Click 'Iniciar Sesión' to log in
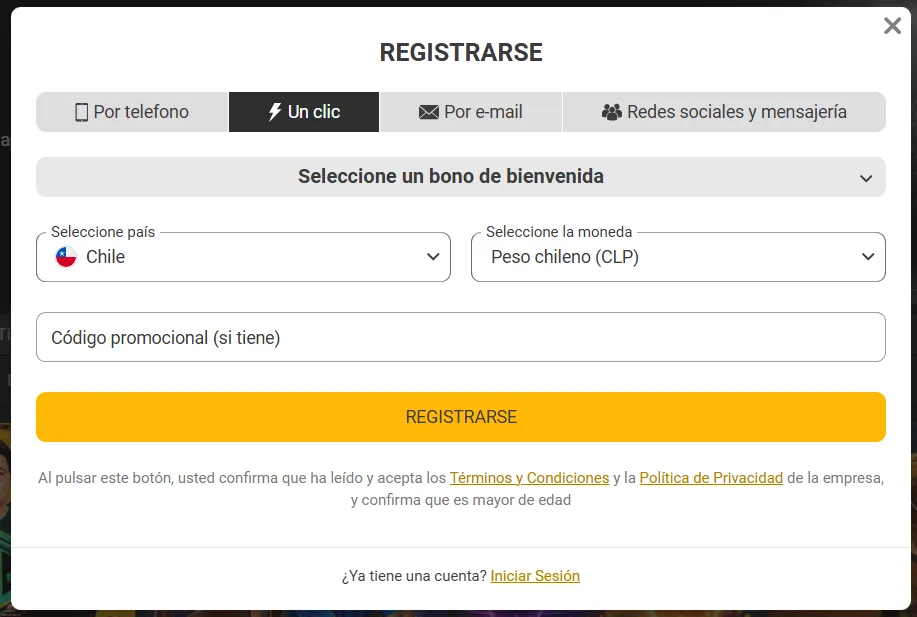The height and width of the screenshot is (617, 917). (535, 575)
